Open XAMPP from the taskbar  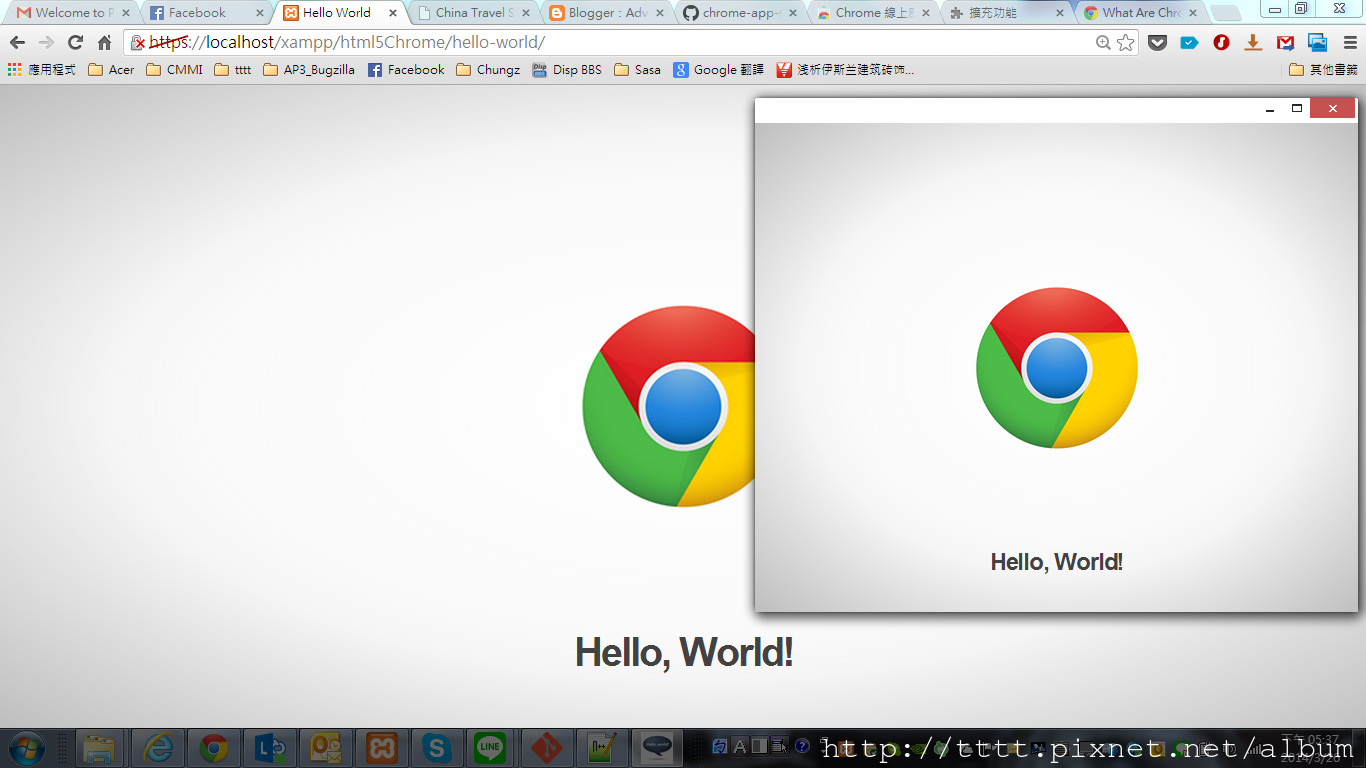click(x=381, y=748)
